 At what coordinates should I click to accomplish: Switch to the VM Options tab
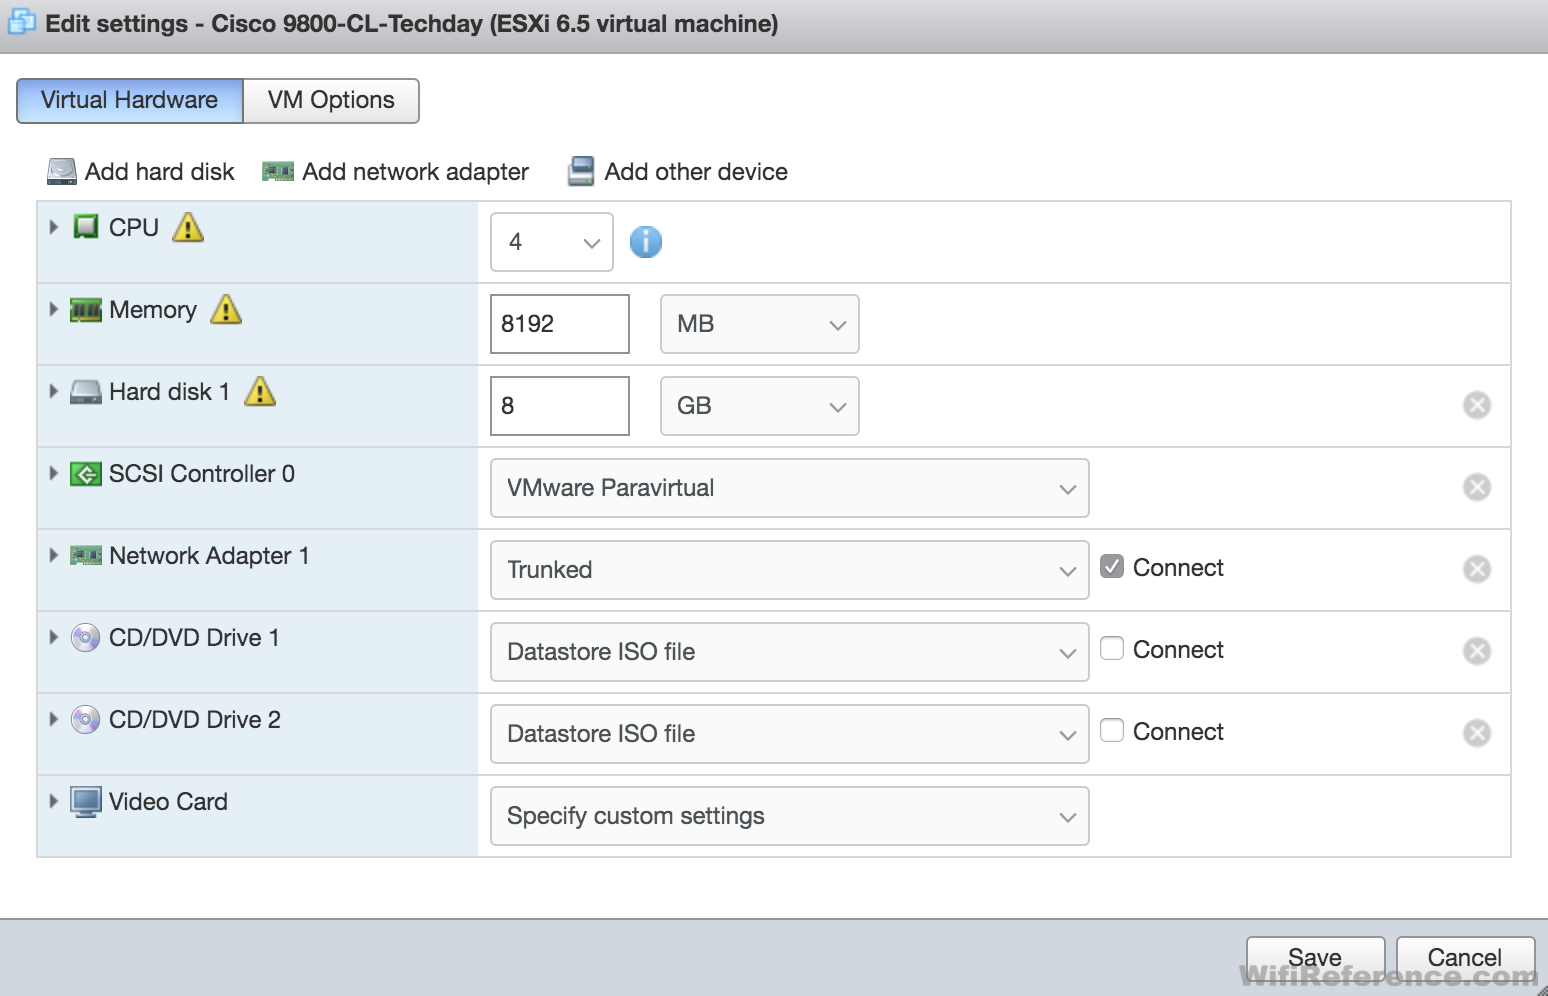pos(331,101)
